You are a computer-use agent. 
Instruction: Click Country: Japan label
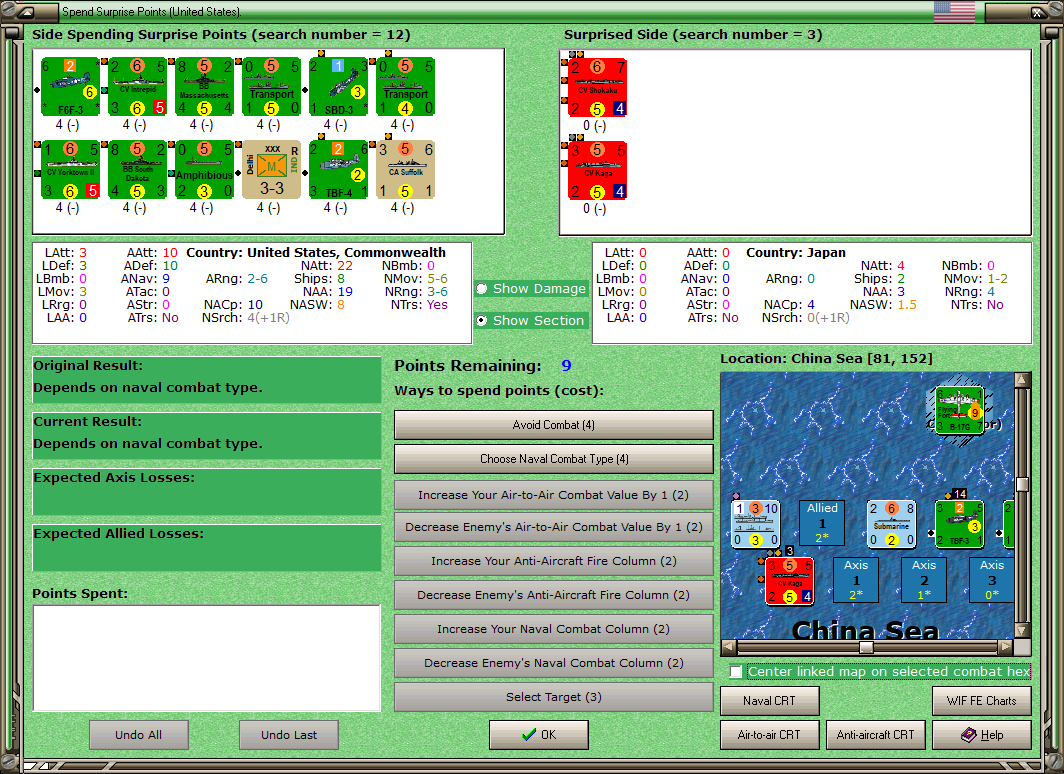pos(796,252)
